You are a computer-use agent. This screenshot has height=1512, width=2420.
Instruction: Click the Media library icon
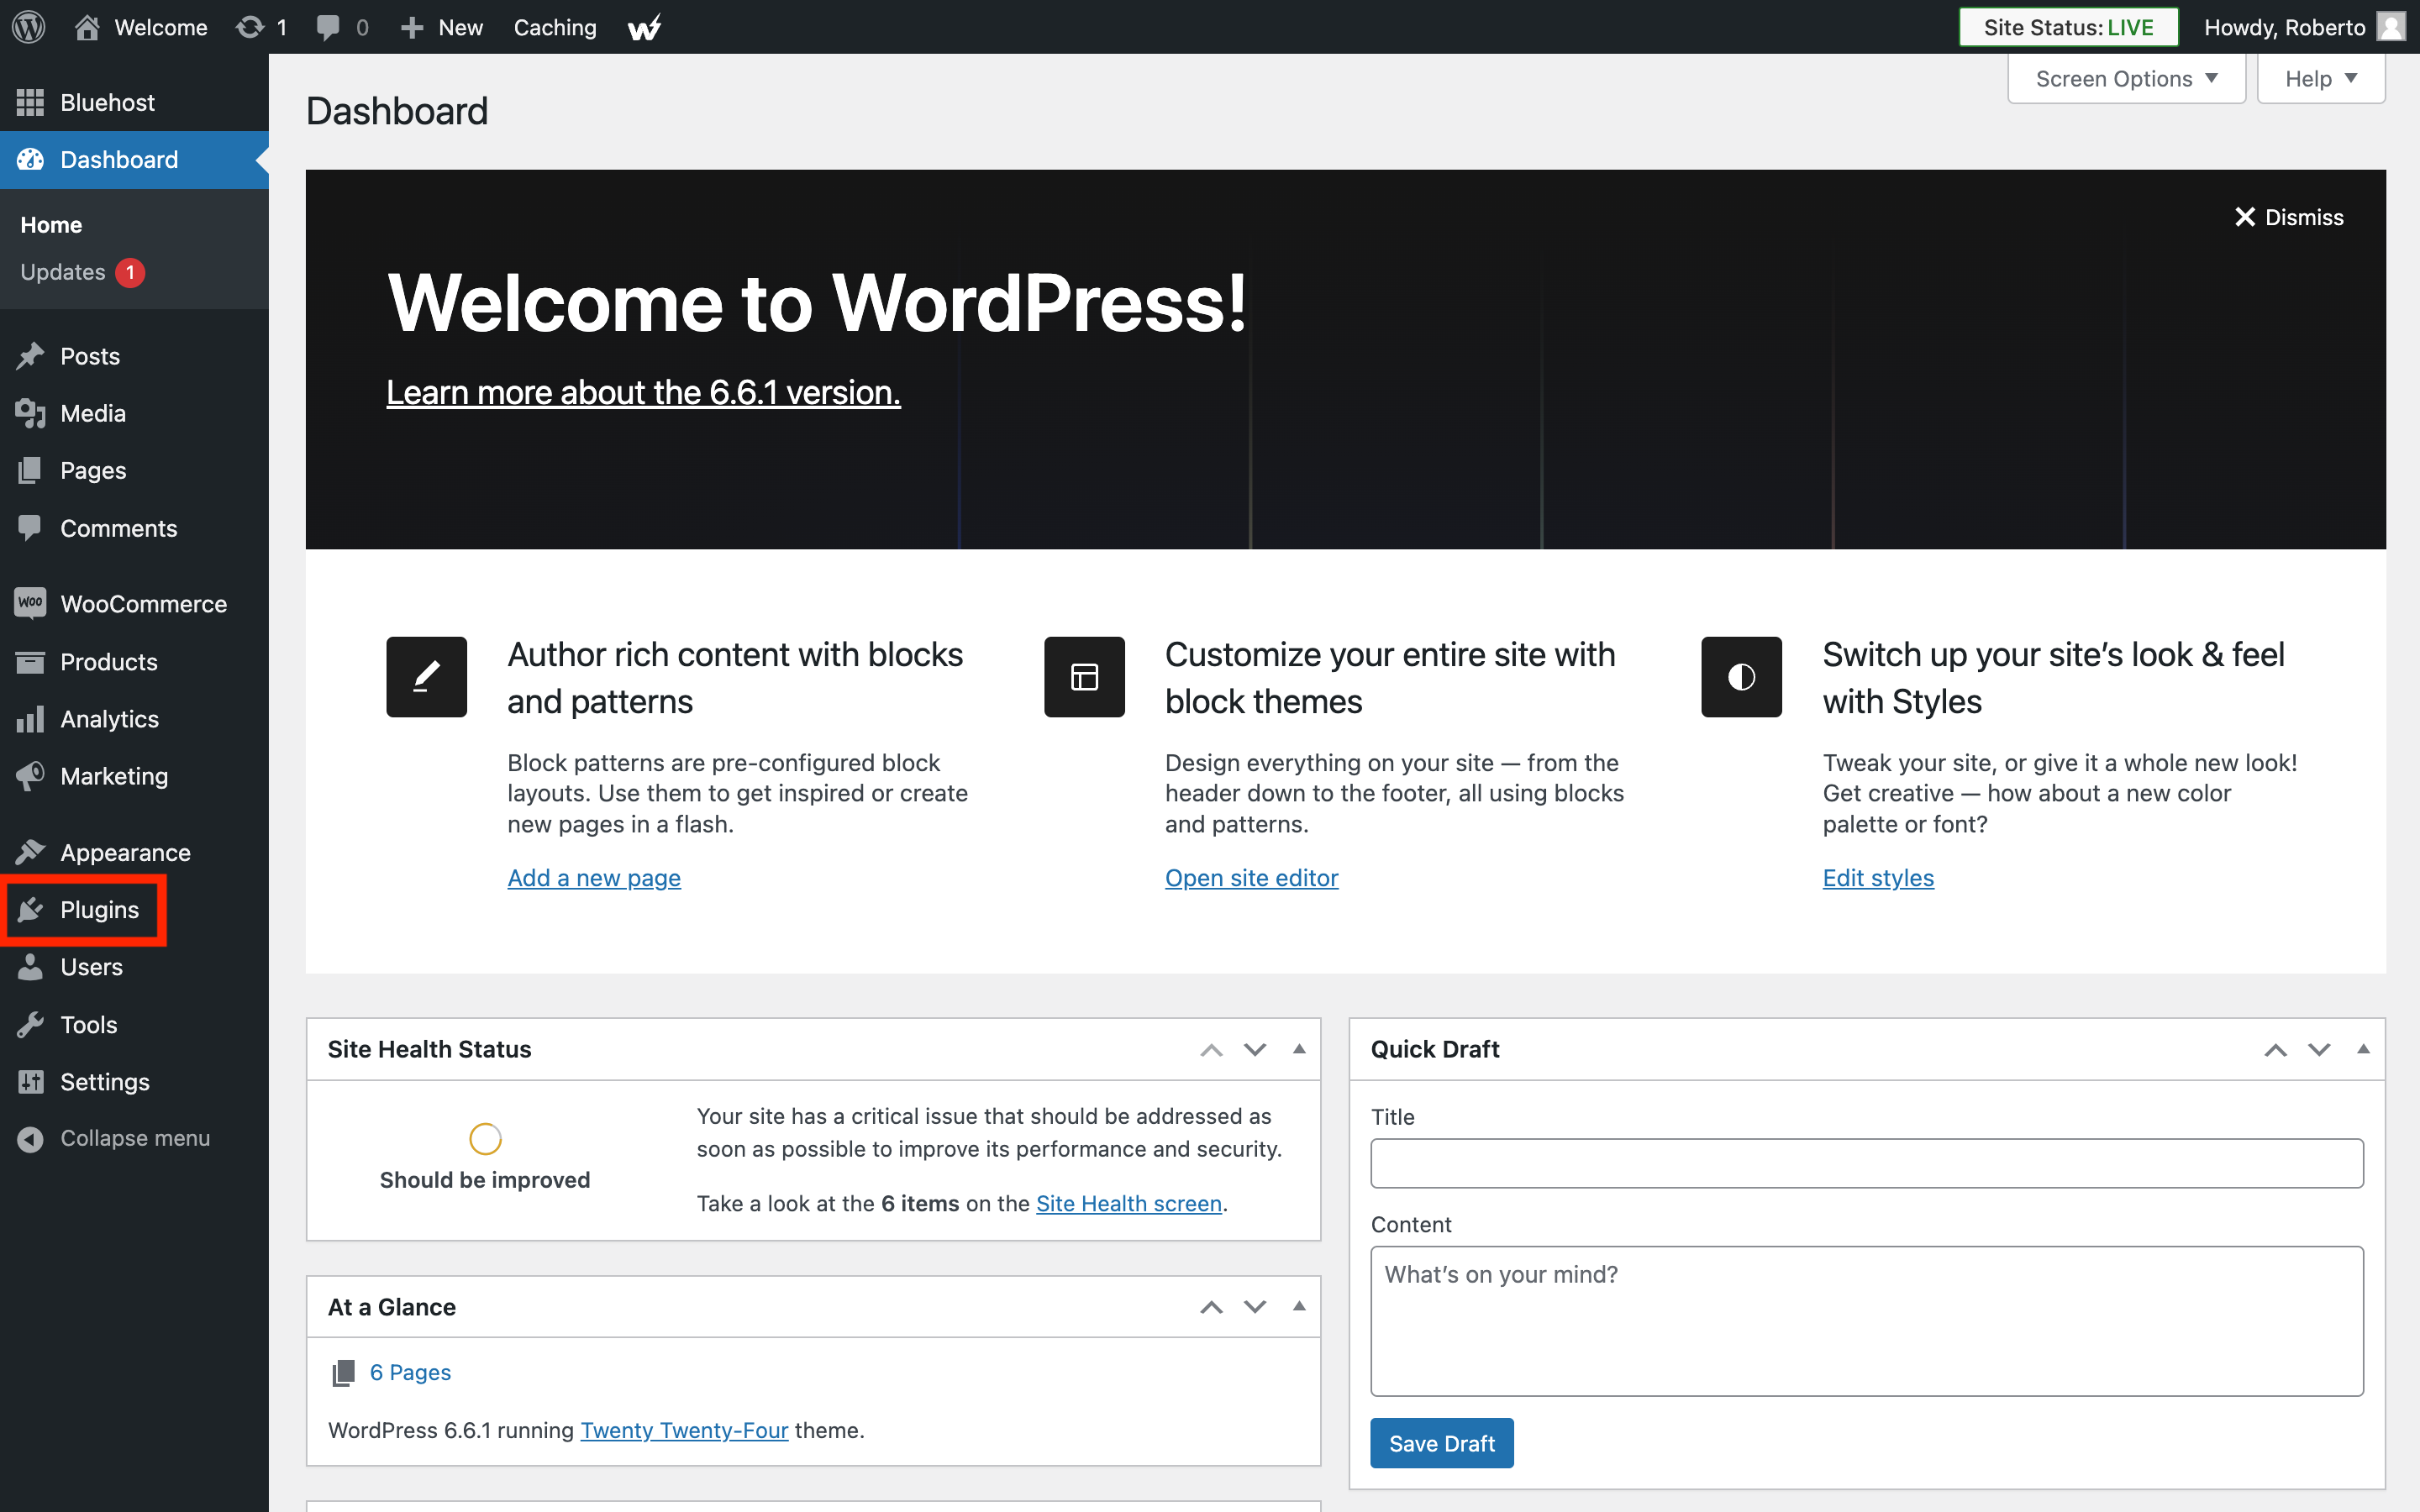(x=30, y=413)
